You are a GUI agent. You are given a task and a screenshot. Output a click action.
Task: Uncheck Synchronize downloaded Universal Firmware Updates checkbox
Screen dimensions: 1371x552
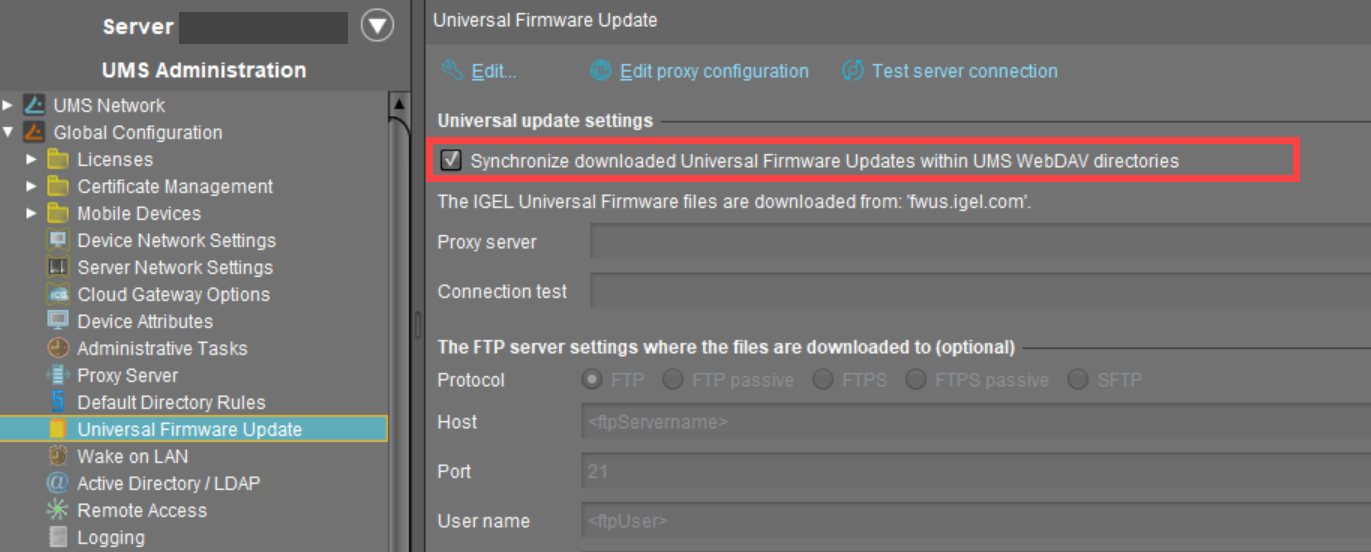click(452, 160)
